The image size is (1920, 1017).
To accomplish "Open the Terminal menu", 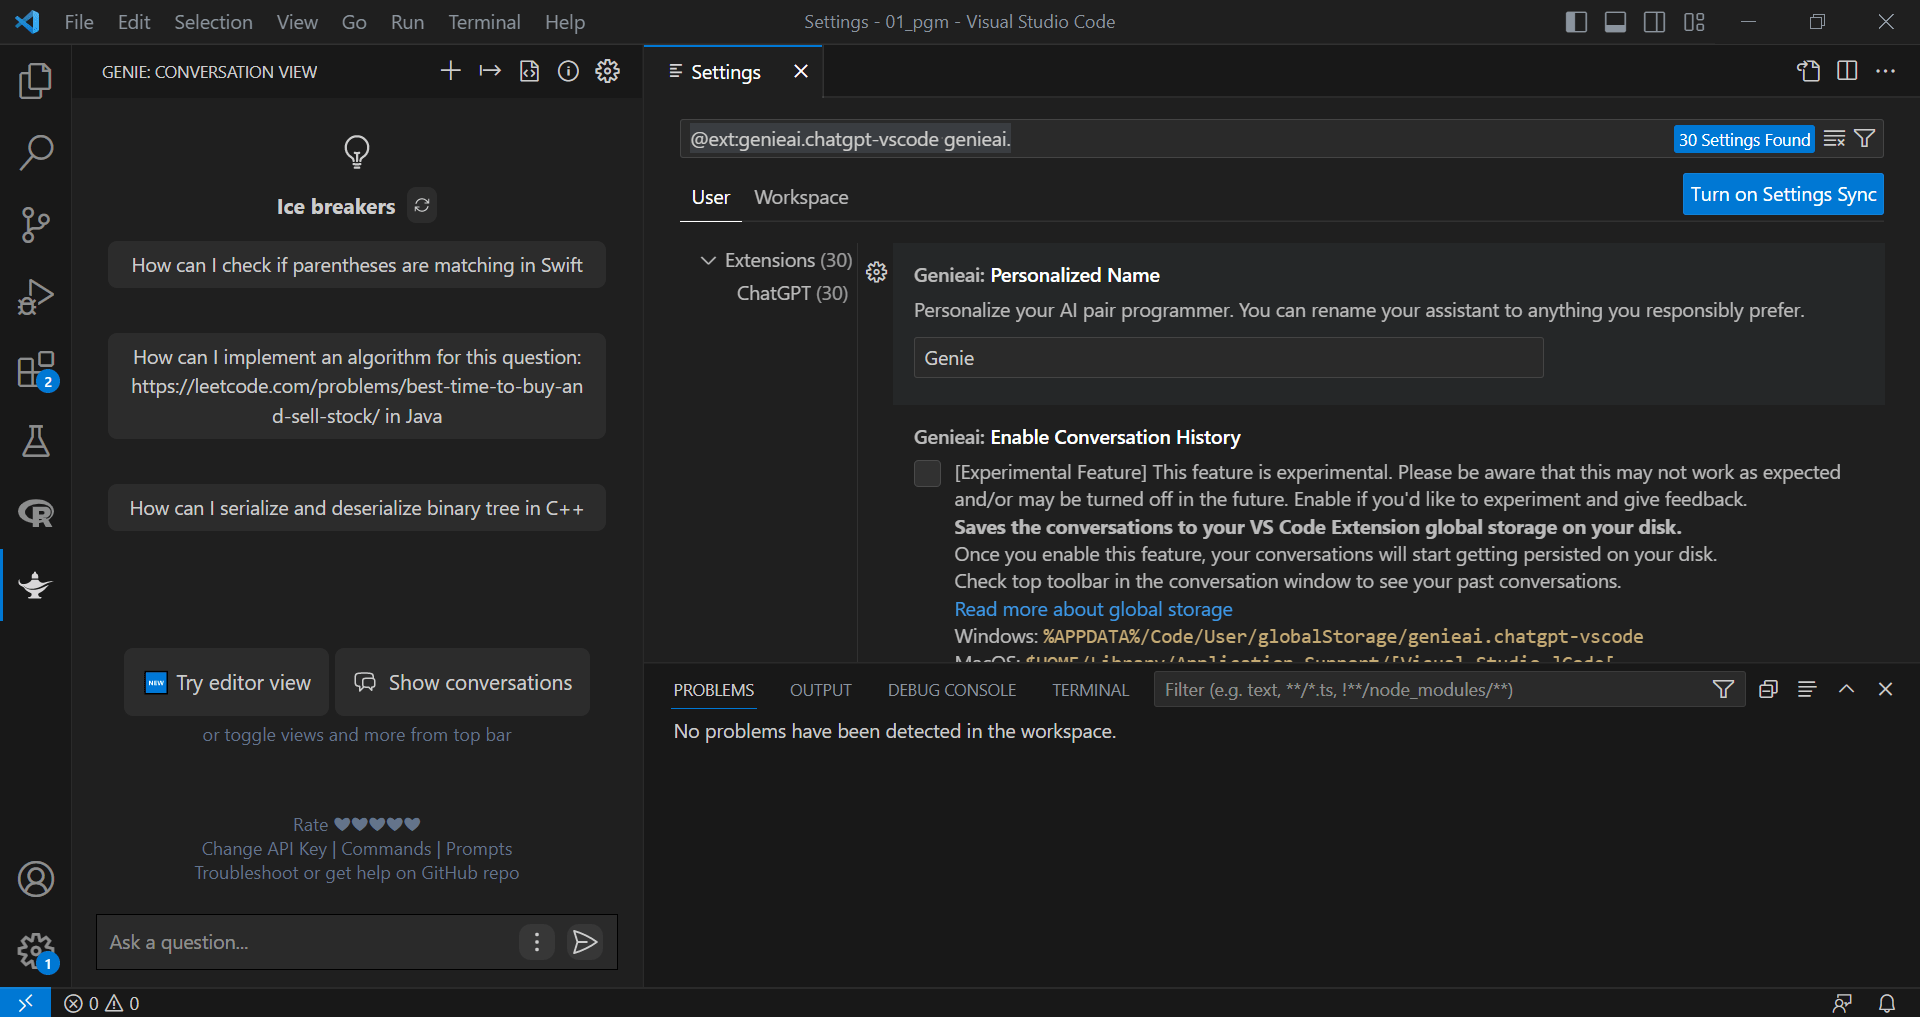I will pos(484,21).
